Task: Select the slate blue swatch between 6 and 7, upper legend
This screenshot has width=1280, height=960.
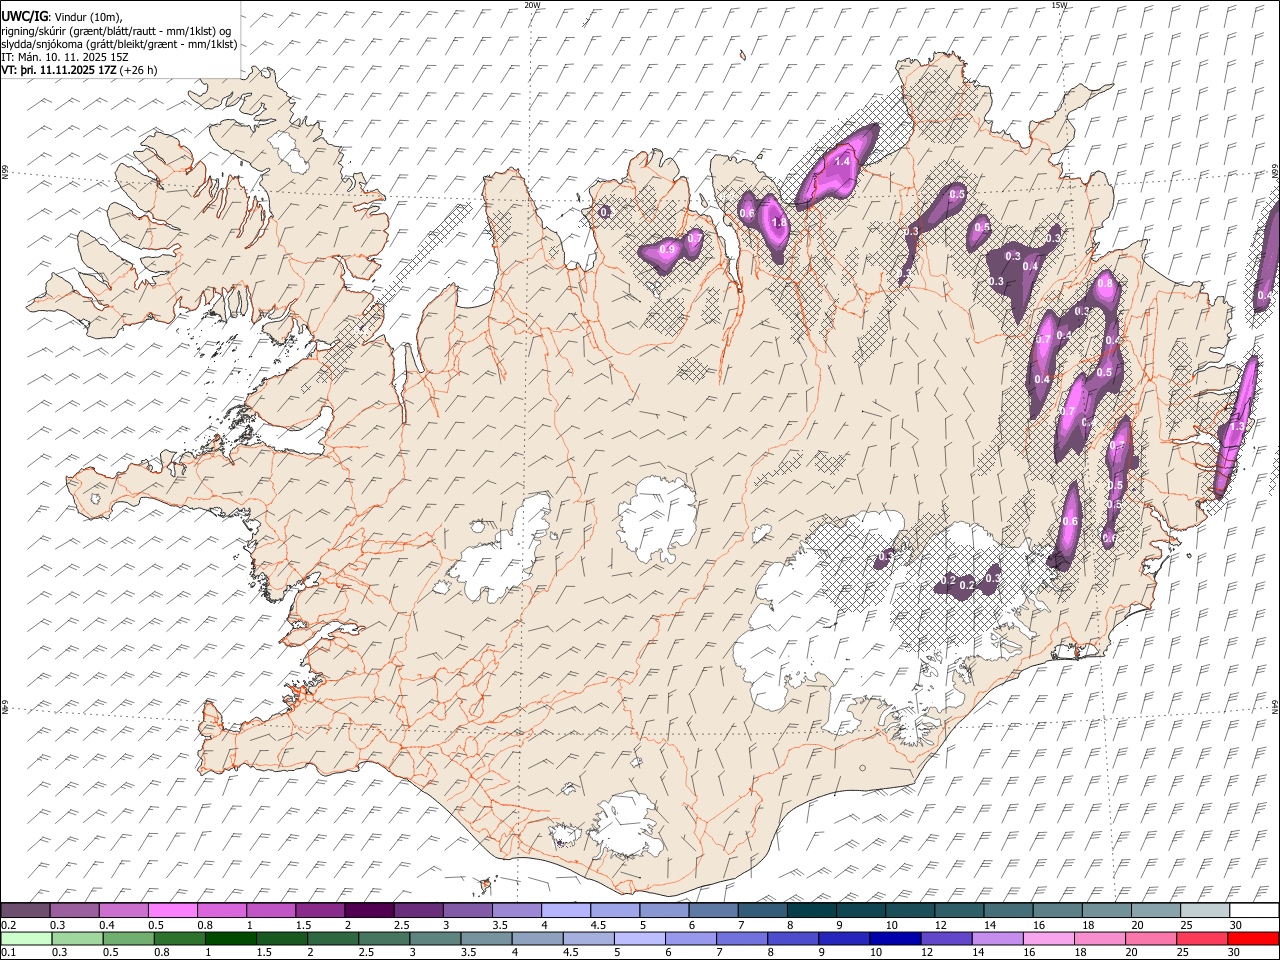Action: (712, 910)
